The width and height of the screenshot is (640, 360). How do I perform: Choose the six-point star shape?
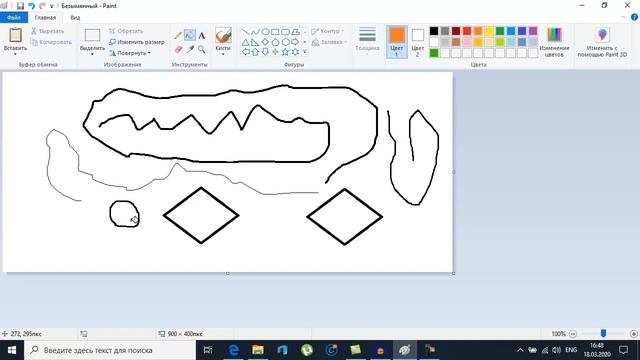(295, 52)
